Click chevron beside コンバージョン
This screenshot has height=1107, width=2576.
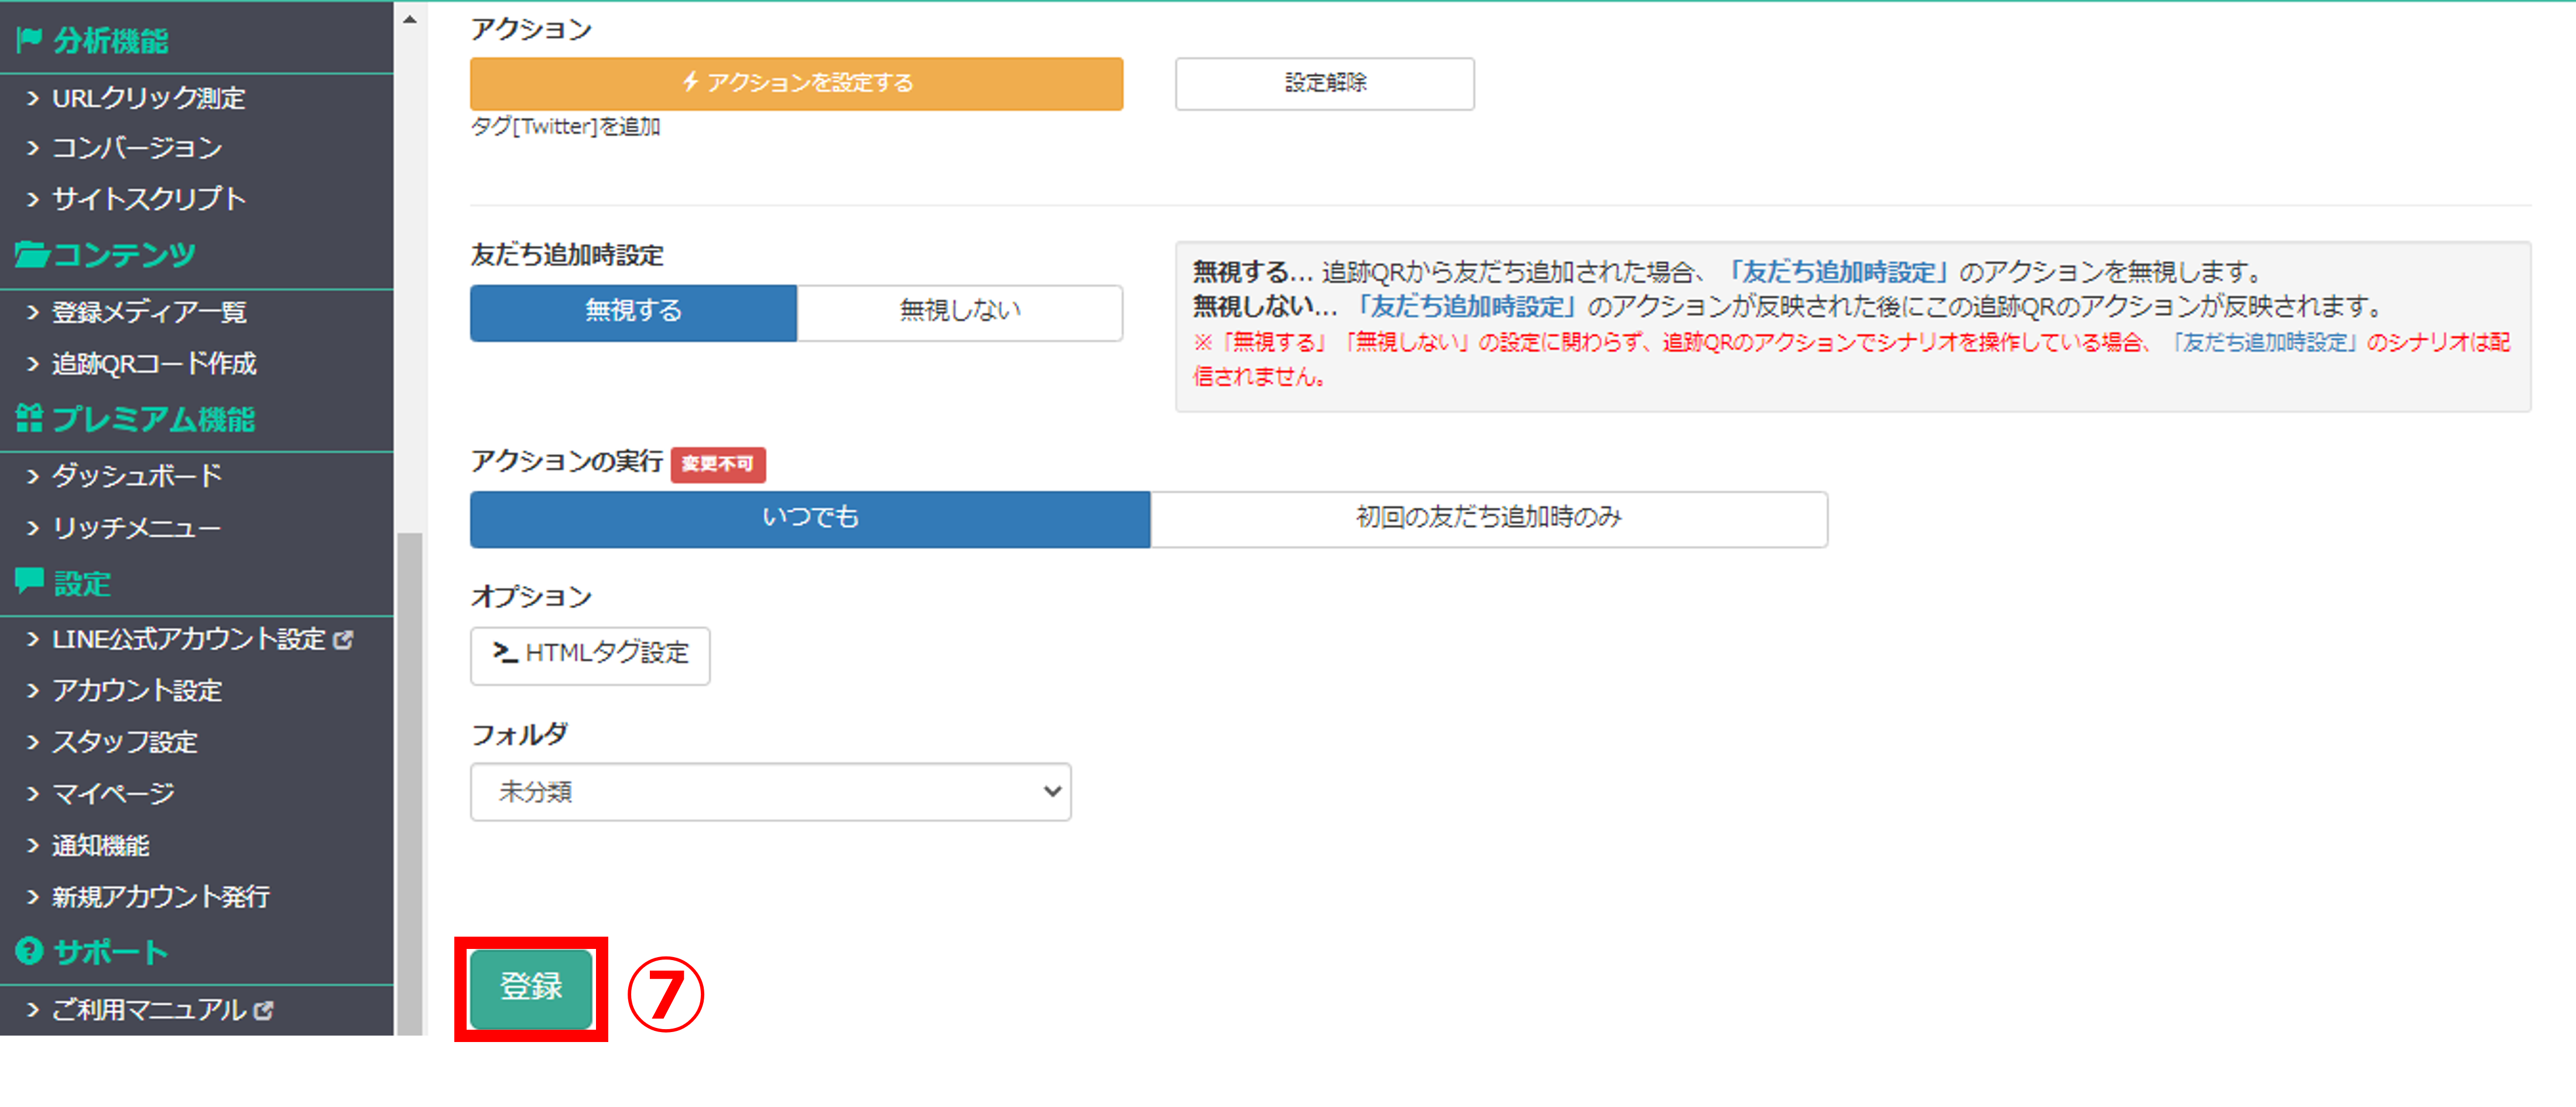click(33, 148)
